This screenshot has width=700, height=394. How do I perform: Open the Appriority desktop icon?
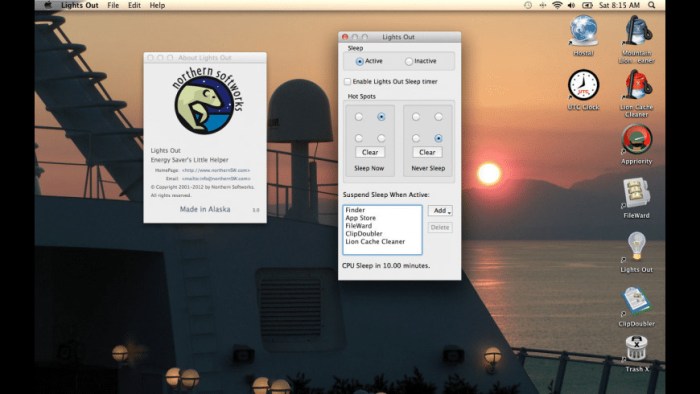[636, 139]
